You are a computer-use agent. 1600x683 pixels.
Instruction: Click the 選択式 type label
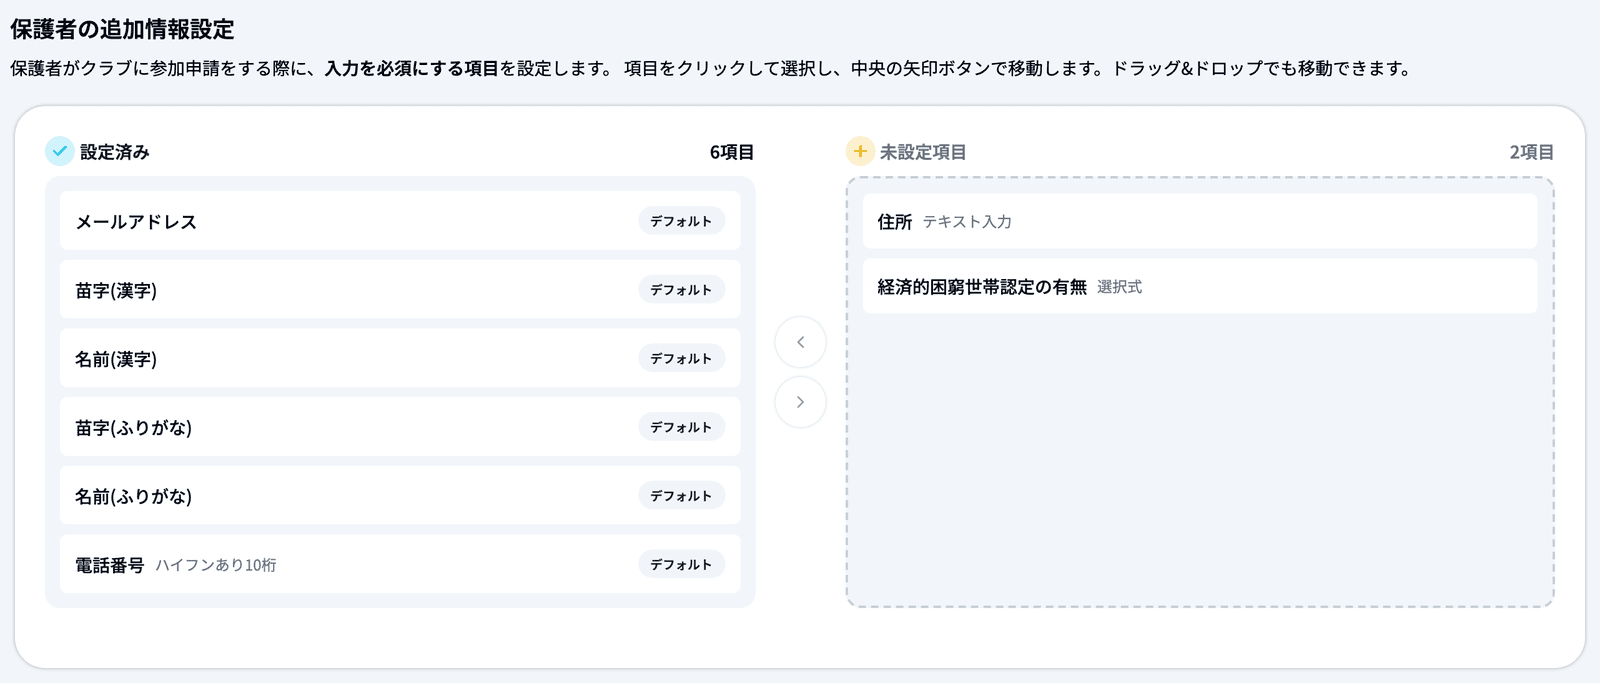1119,287
